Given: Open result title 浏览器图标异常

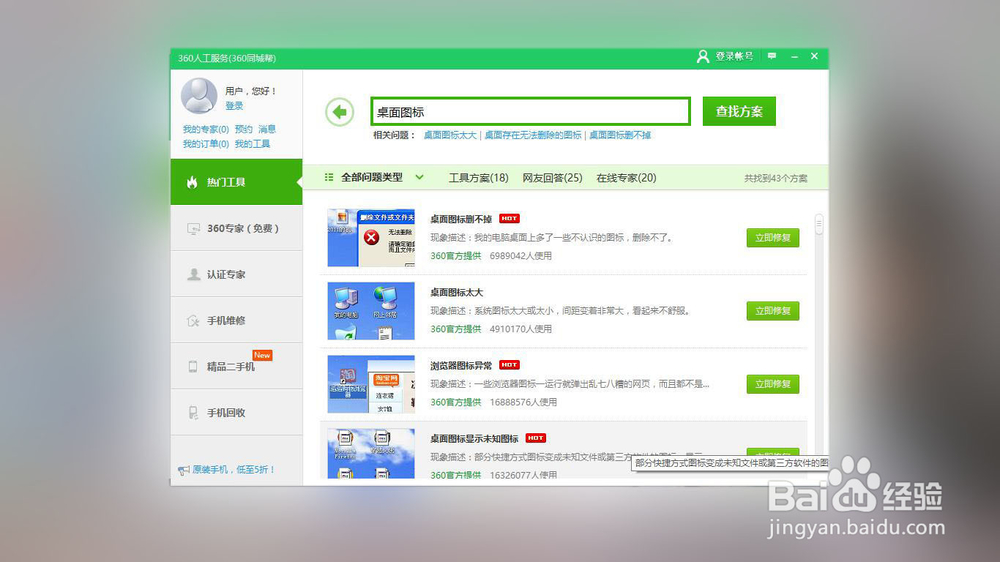Looking at the screenshot, I should click(x=461, y=366).
